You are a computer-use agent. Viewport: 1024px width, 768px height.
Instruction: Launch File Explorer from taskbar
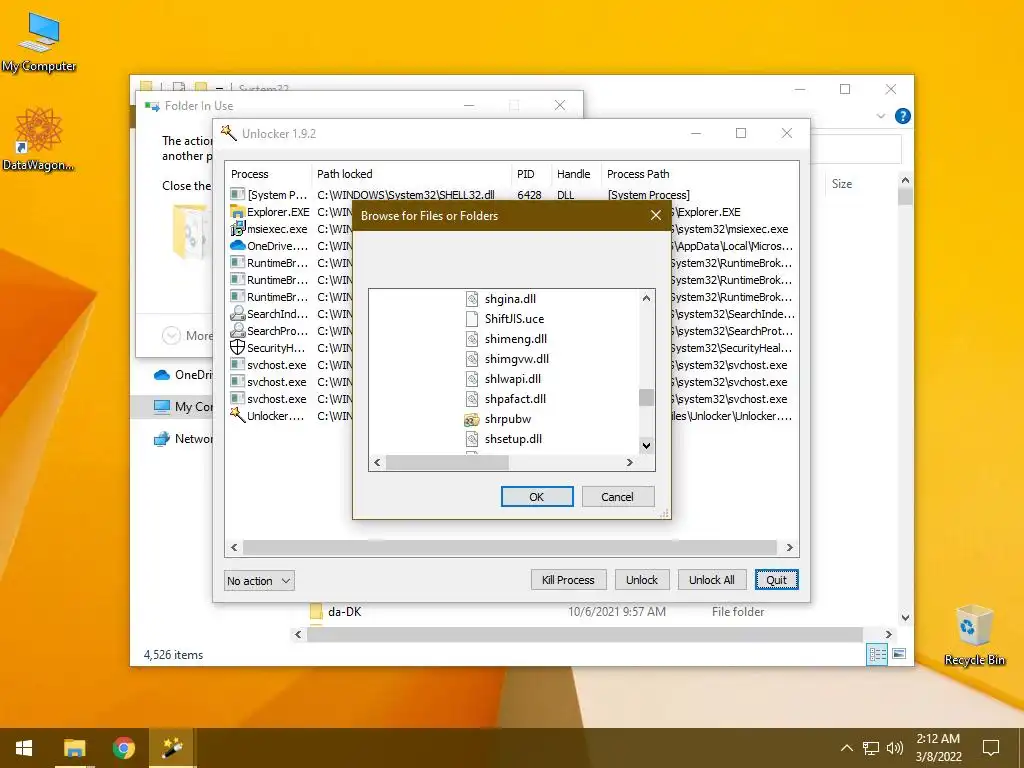click(74, 748)
